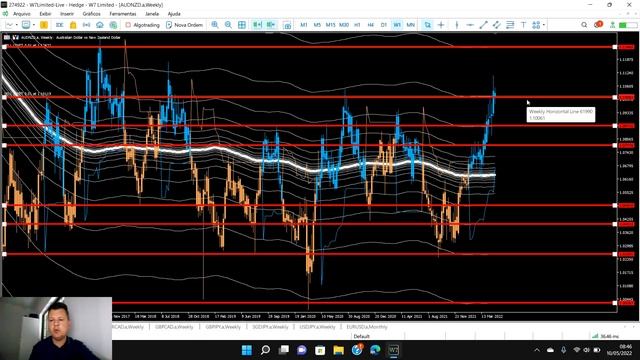640x360 pixels.
Task: Expand the shapes objects dropdown arrow
Action: coord(544,25)
